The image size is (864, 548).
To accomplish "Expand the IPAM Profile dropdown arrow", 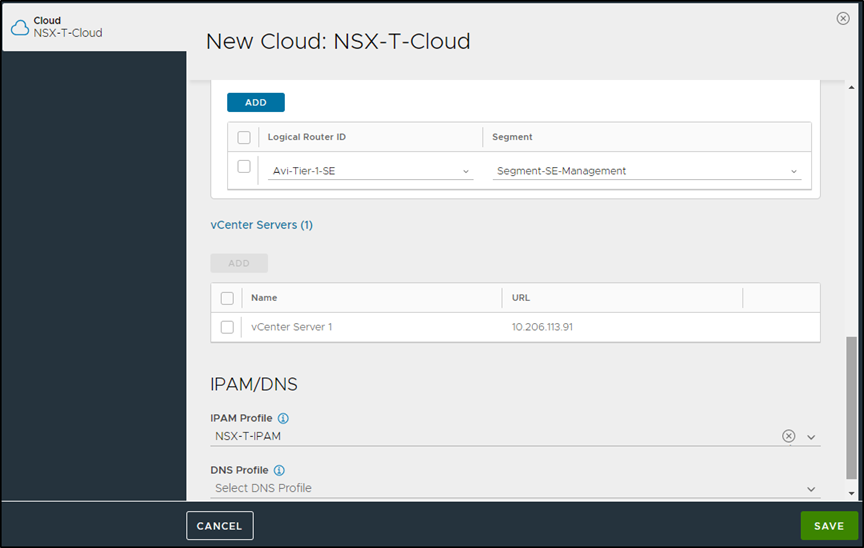I will coord(811,437).
